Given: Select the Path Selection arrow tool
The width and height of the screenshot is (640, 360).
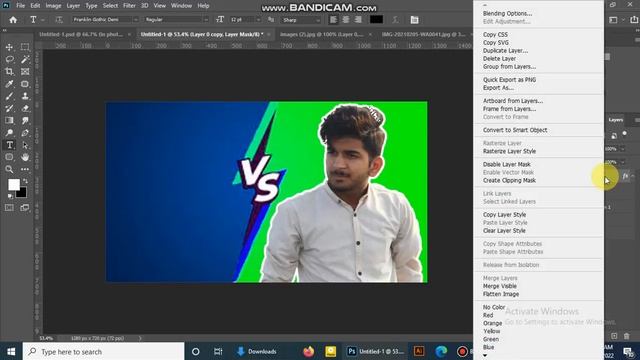Looking at the screenshot, I should pyautogui.click(x=25, y=145).
